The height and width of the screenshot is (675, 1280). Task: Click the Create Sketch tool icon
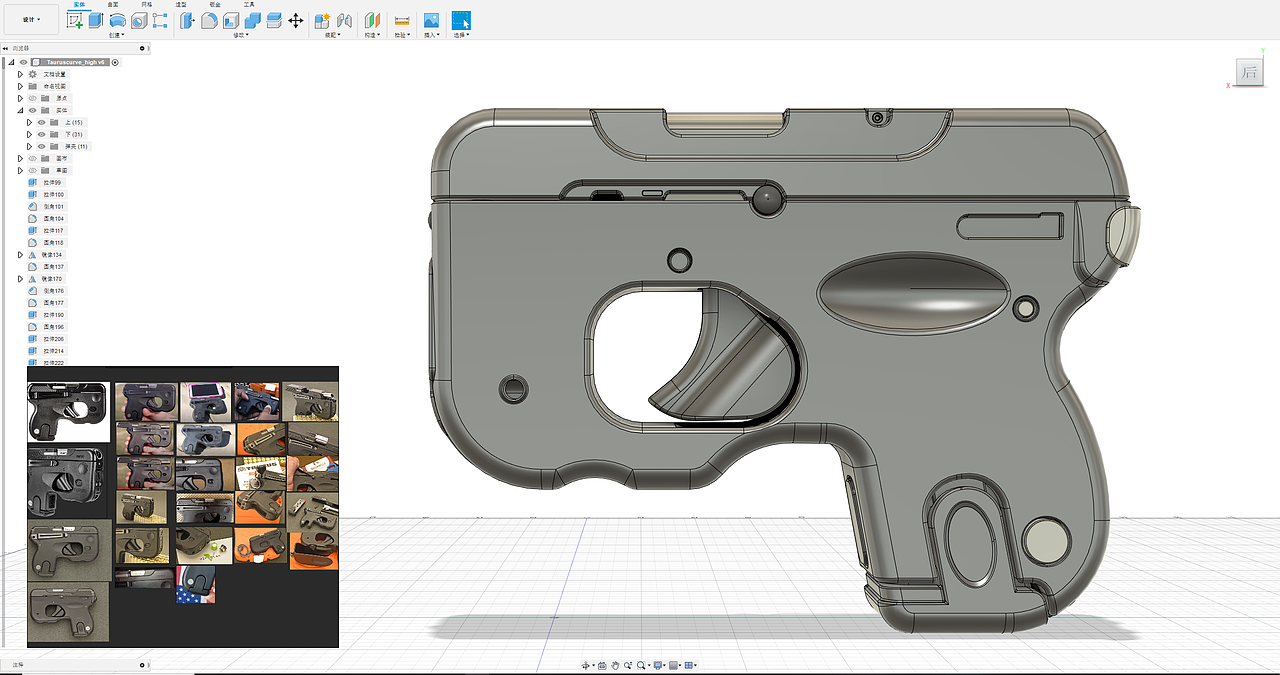pyautogui.click(x=75, y=20)
